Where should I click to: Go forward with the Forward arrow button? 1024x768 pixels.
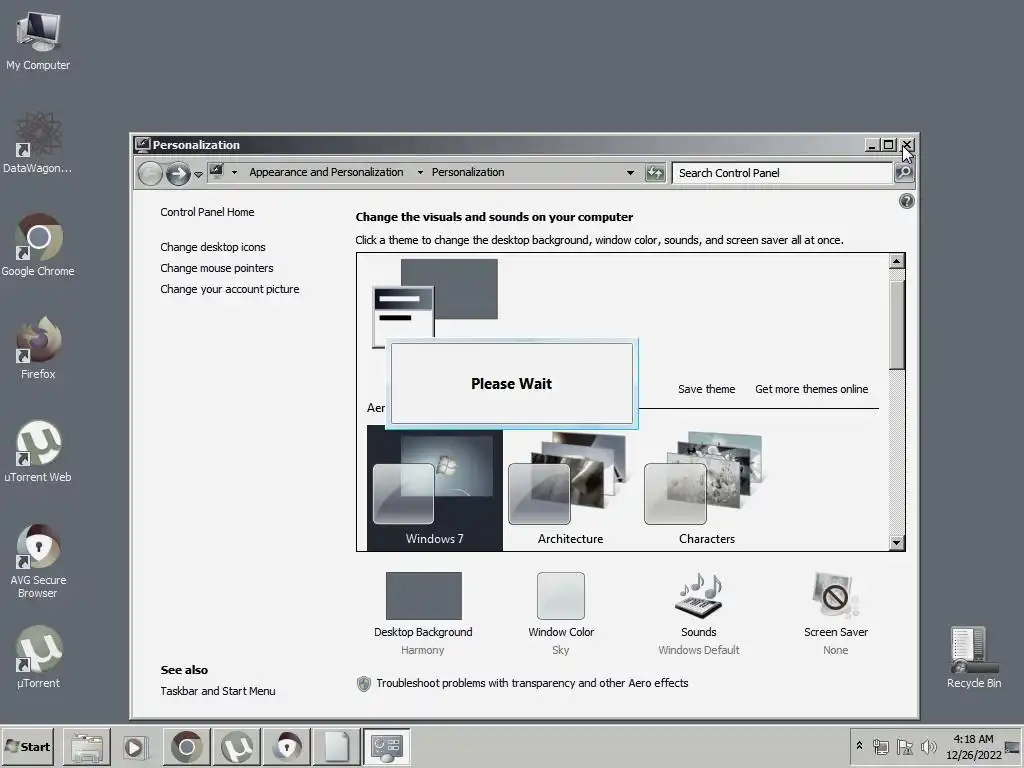point(178,174)
